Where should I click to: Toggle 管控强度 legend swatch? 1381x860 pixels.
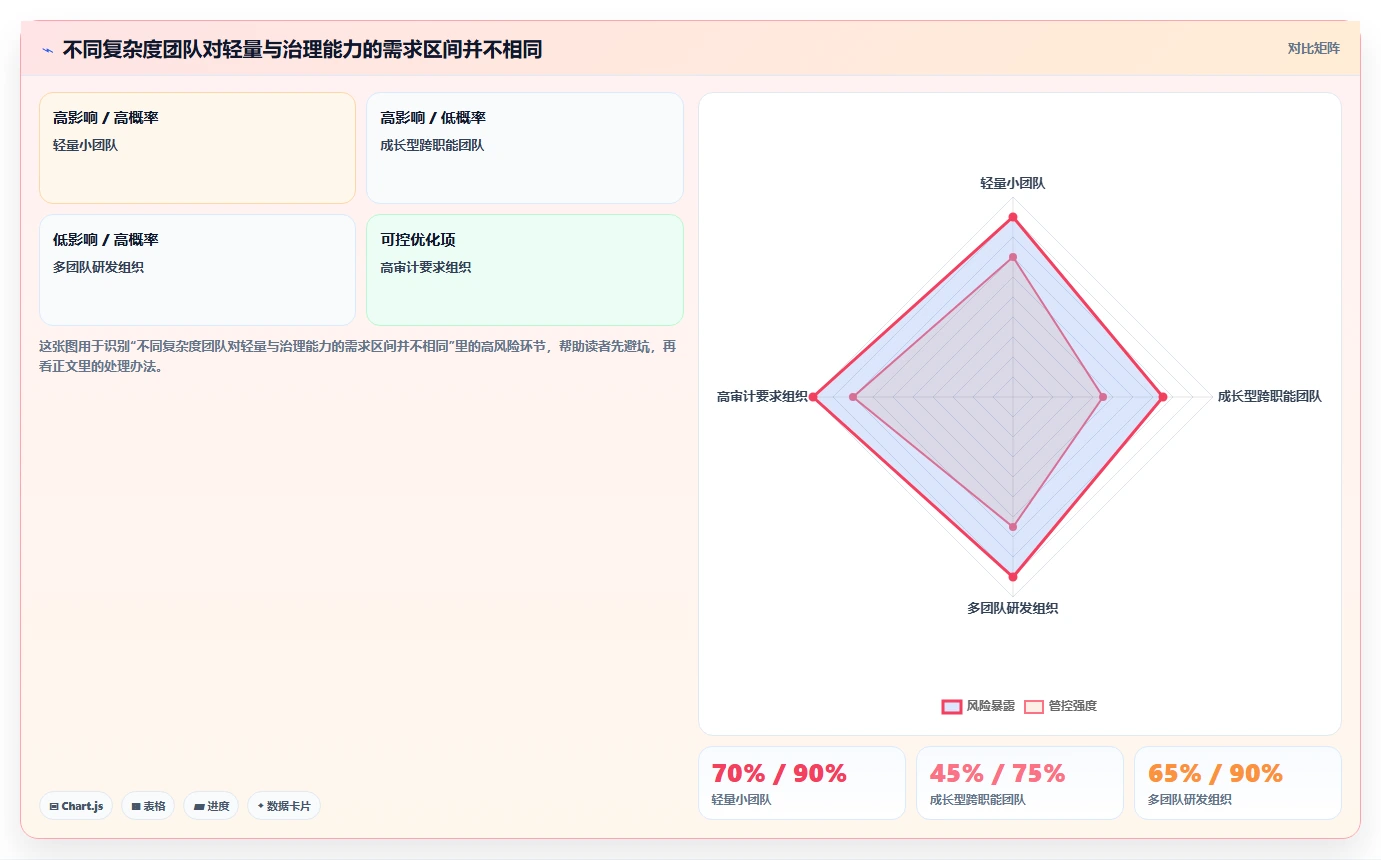tap(1034, 706)
